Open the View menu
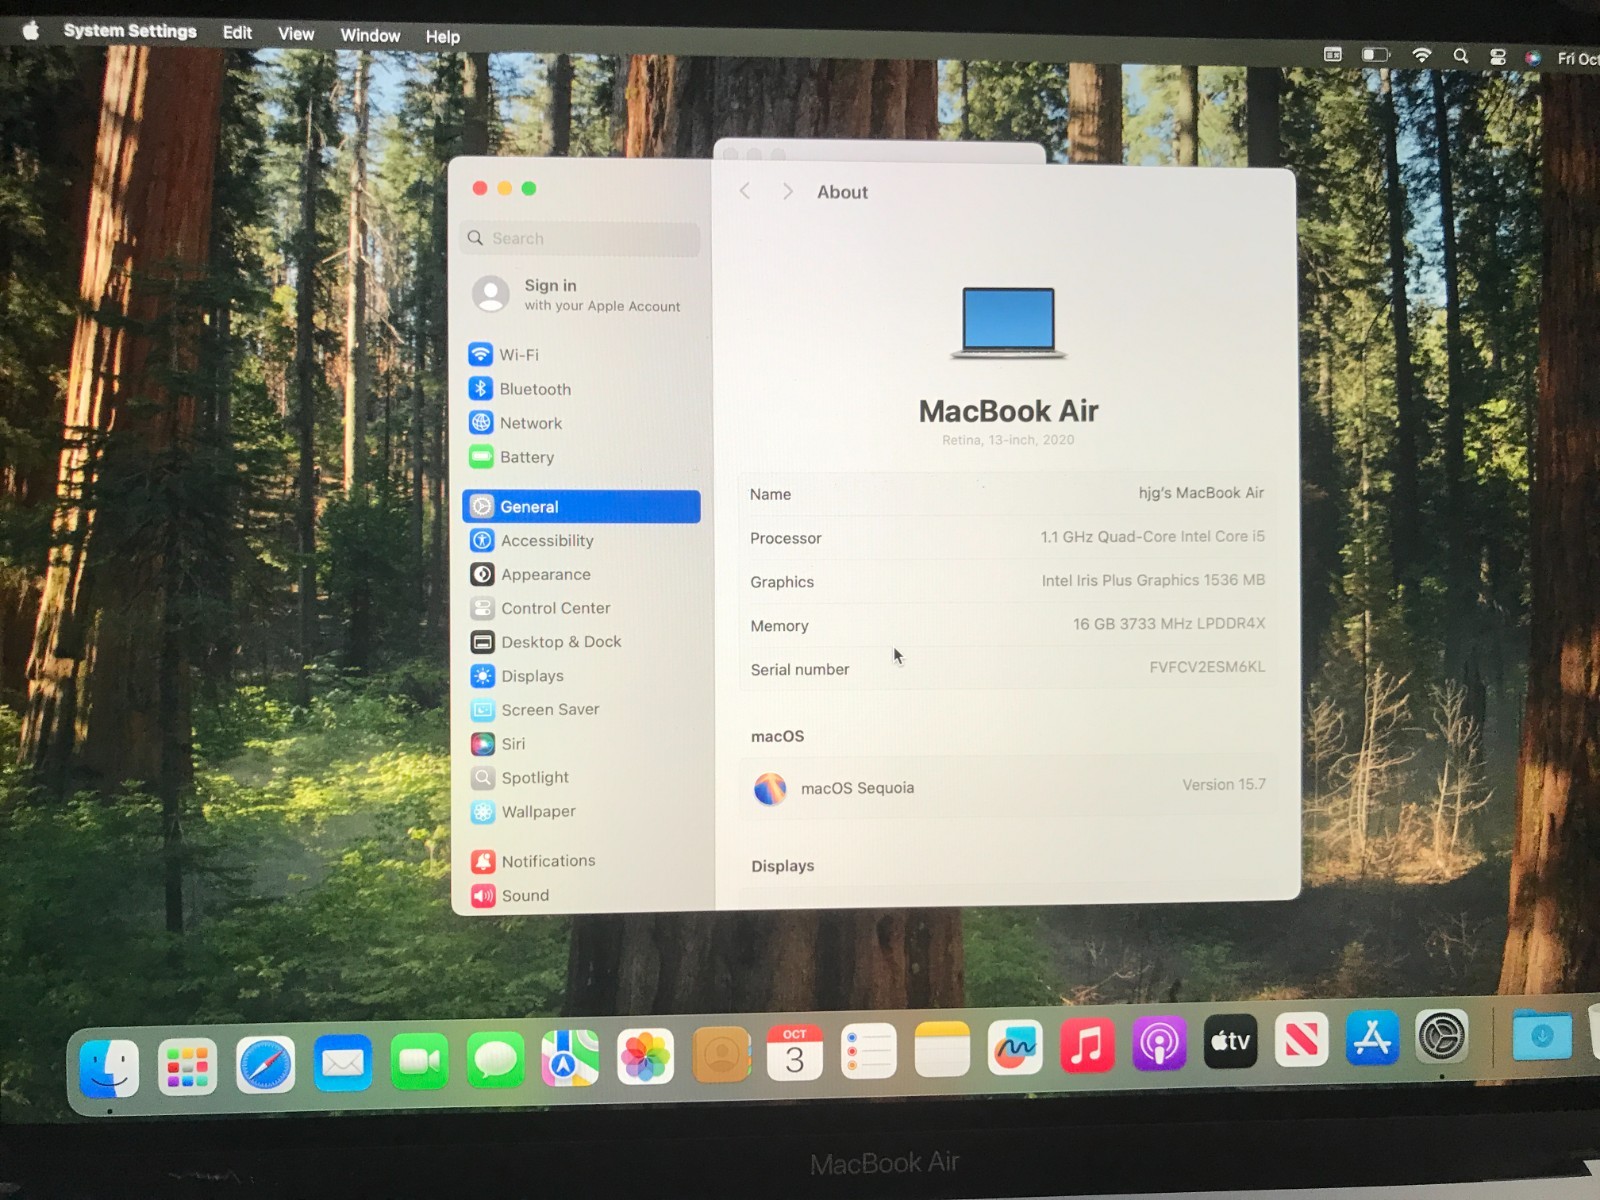This screenshot has height=1200, width=1600. tap(296, 34)
